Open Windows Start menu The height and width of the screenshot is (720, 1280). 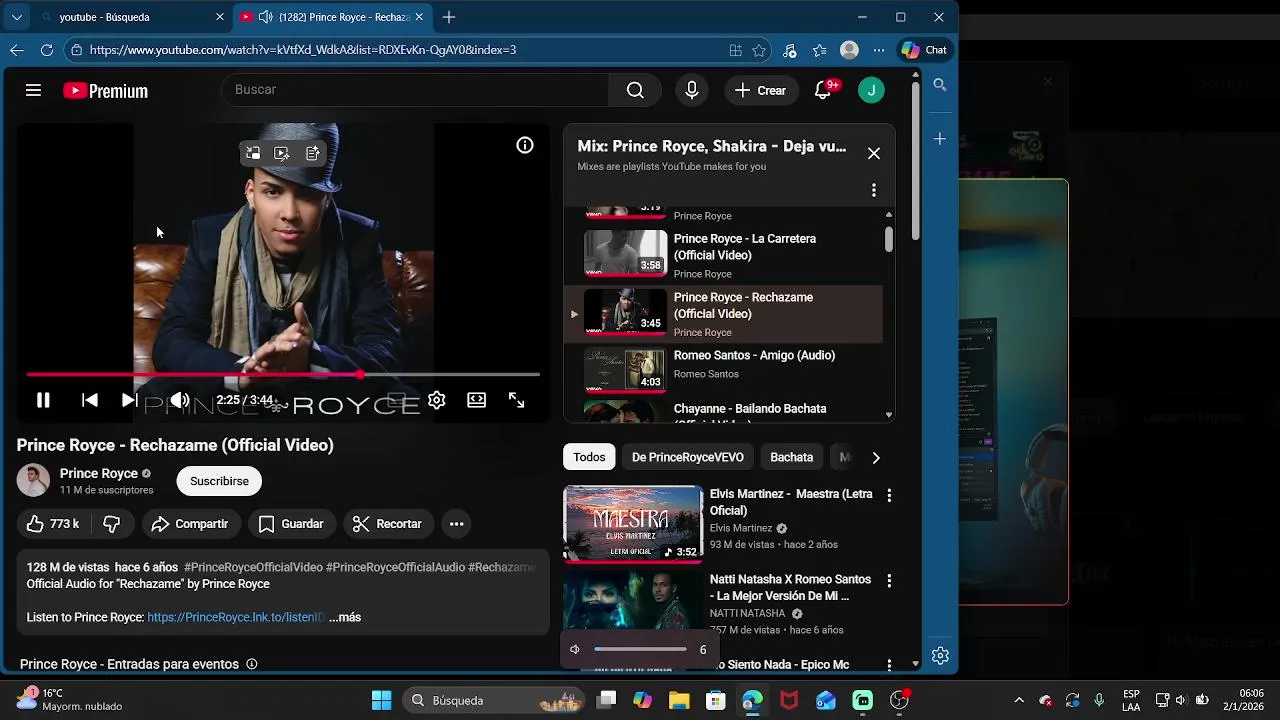[x=382, y=700]
